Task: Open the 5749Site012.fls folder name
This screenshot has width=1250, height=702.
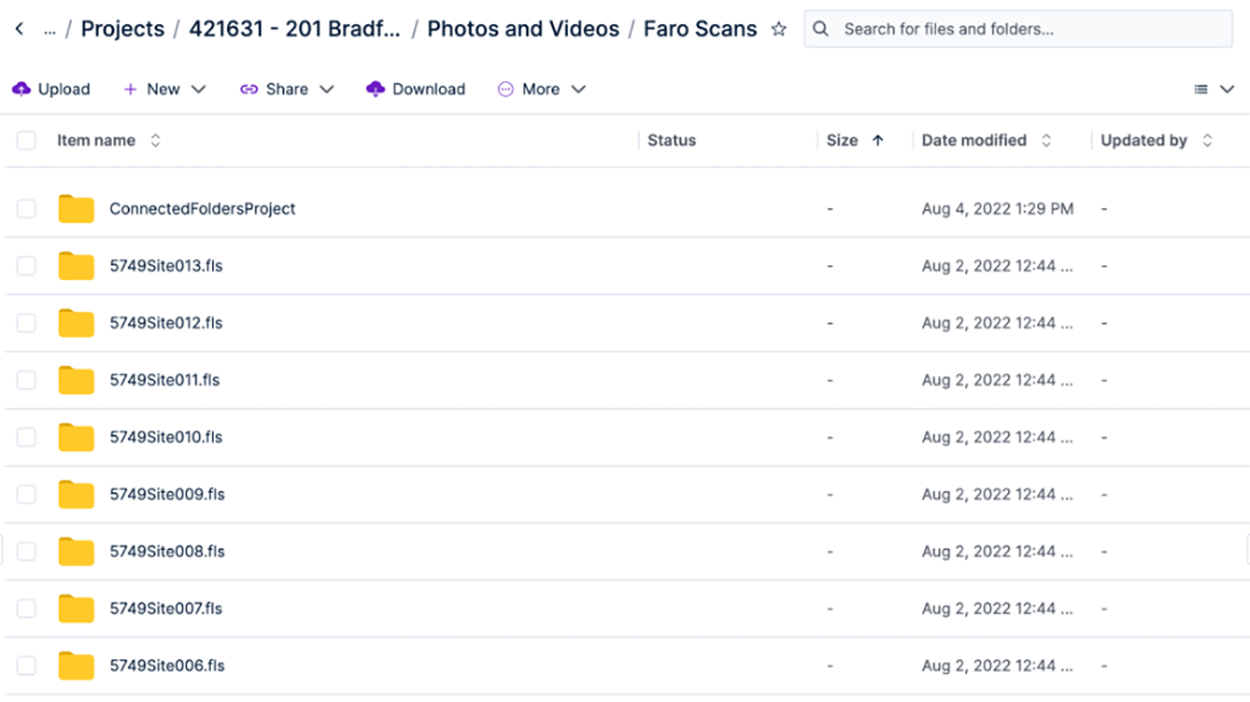Action: tap(166, 323)
